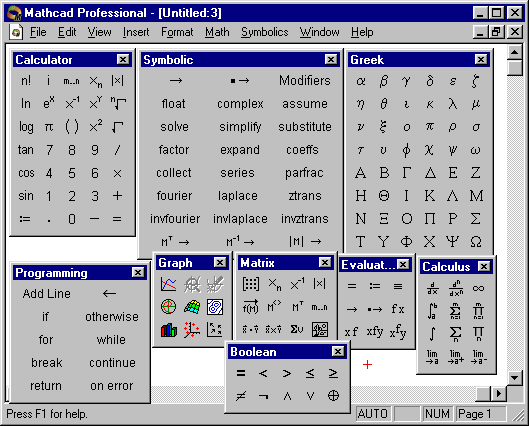Image resolution: width=529 pixels, height=426 pixels.
Task: Click the factorial n! in Calculator
Action: pos(26,81)
